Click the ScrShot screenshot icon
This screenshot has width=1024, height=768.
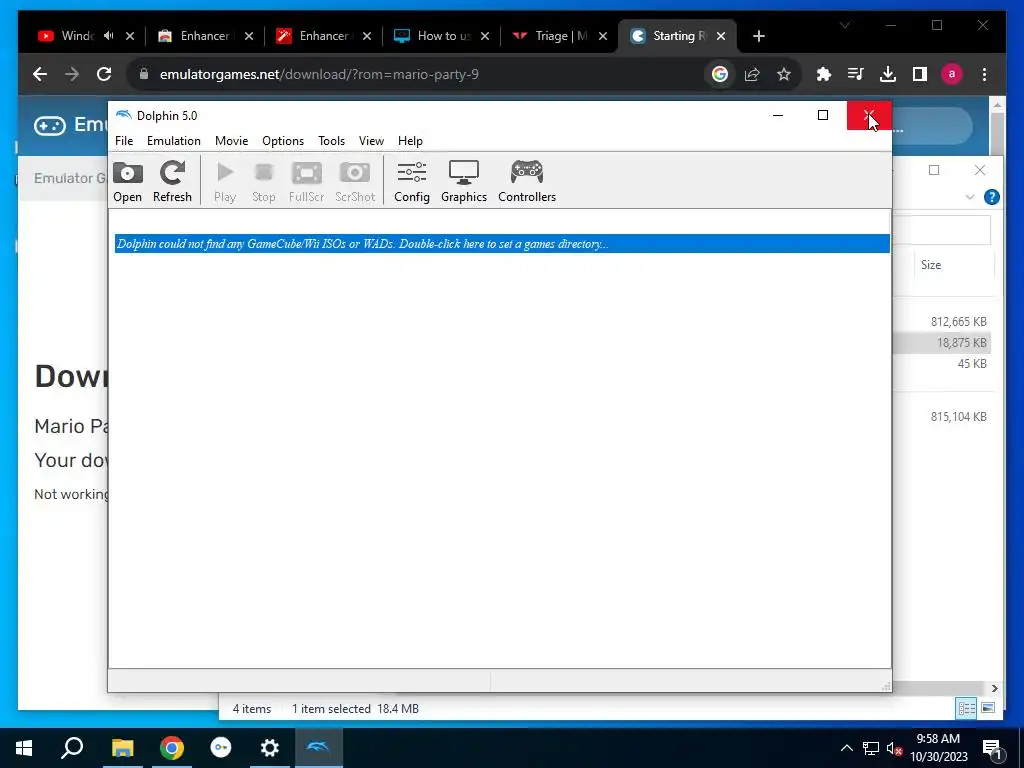(355, 182)
